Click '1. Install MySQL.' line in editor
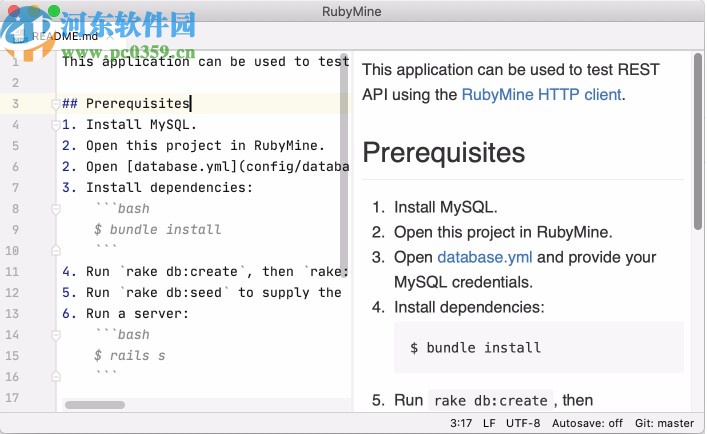707x434 pixels. click(129, 124)
